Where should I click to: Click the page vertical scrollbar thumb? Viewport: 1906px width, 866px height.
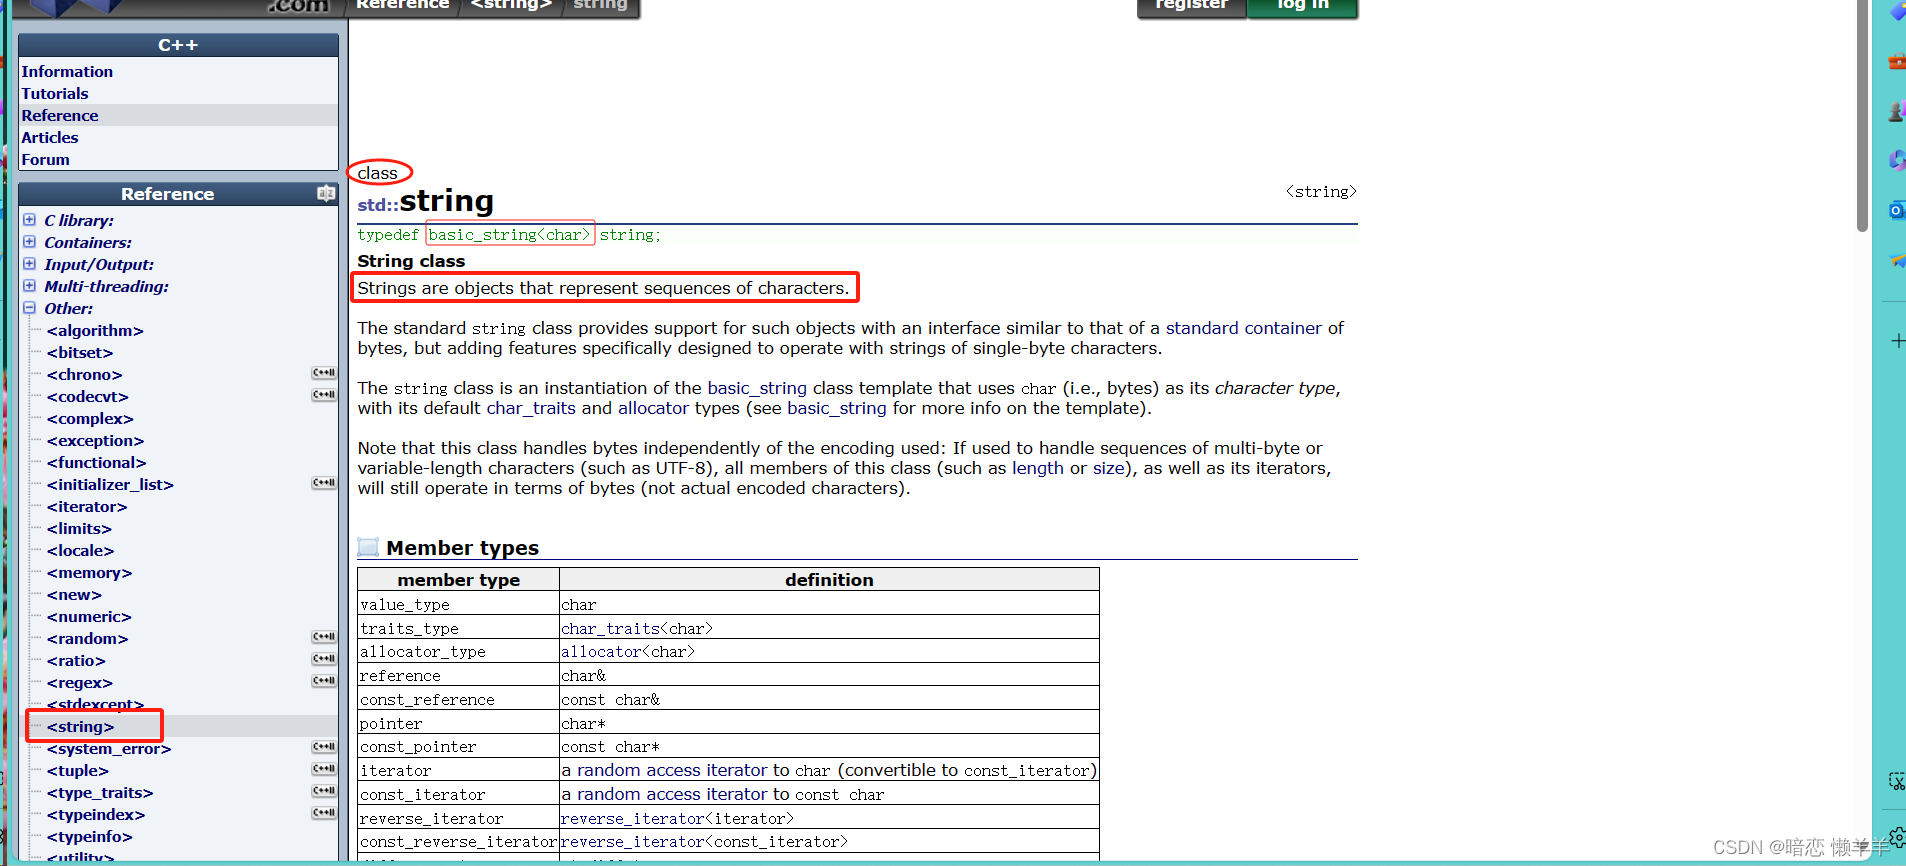point(1862,115)
